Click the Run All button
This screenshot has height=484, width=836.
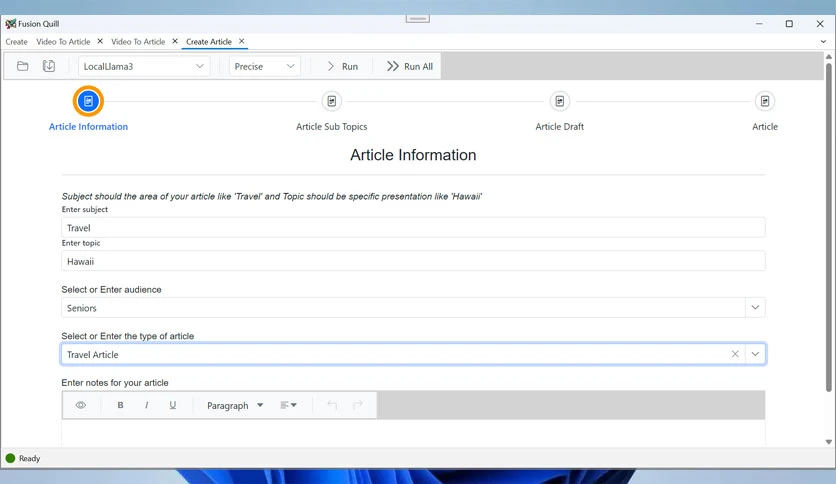(x=409, y=66)
